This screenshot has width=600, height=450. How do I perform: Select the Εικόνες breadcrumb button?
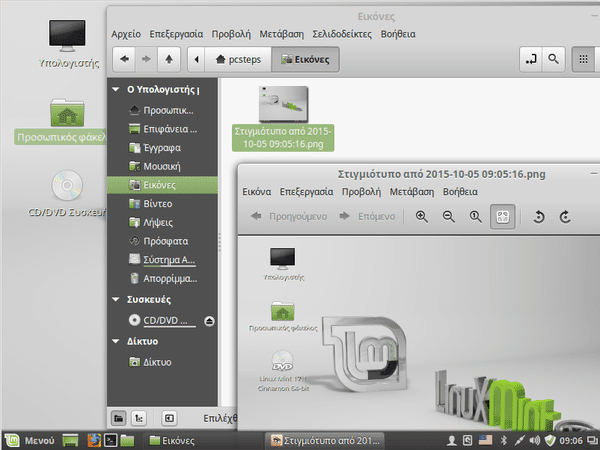305,59
